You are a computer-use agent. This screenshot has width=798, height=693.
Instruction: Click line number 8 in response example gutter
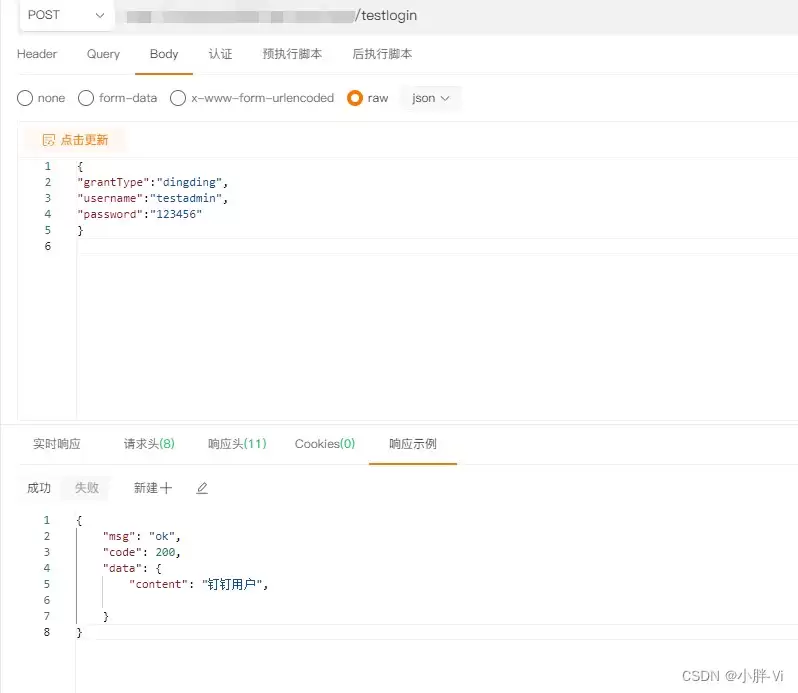47,632
